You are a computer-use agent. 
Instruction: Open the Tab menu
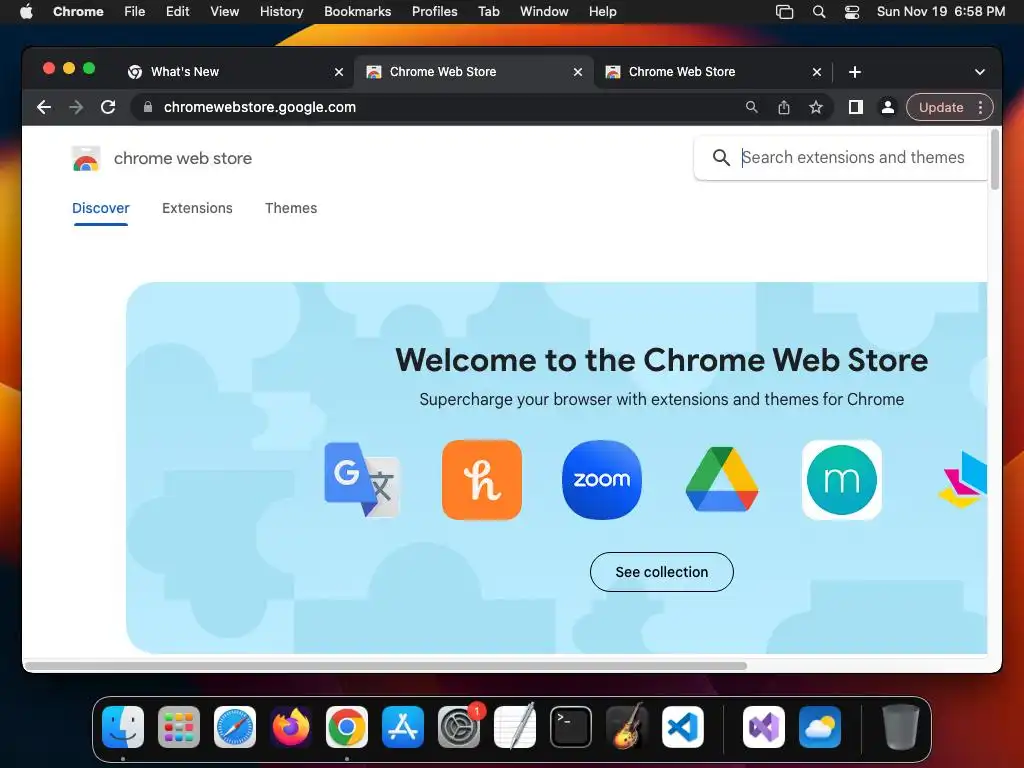488,11
